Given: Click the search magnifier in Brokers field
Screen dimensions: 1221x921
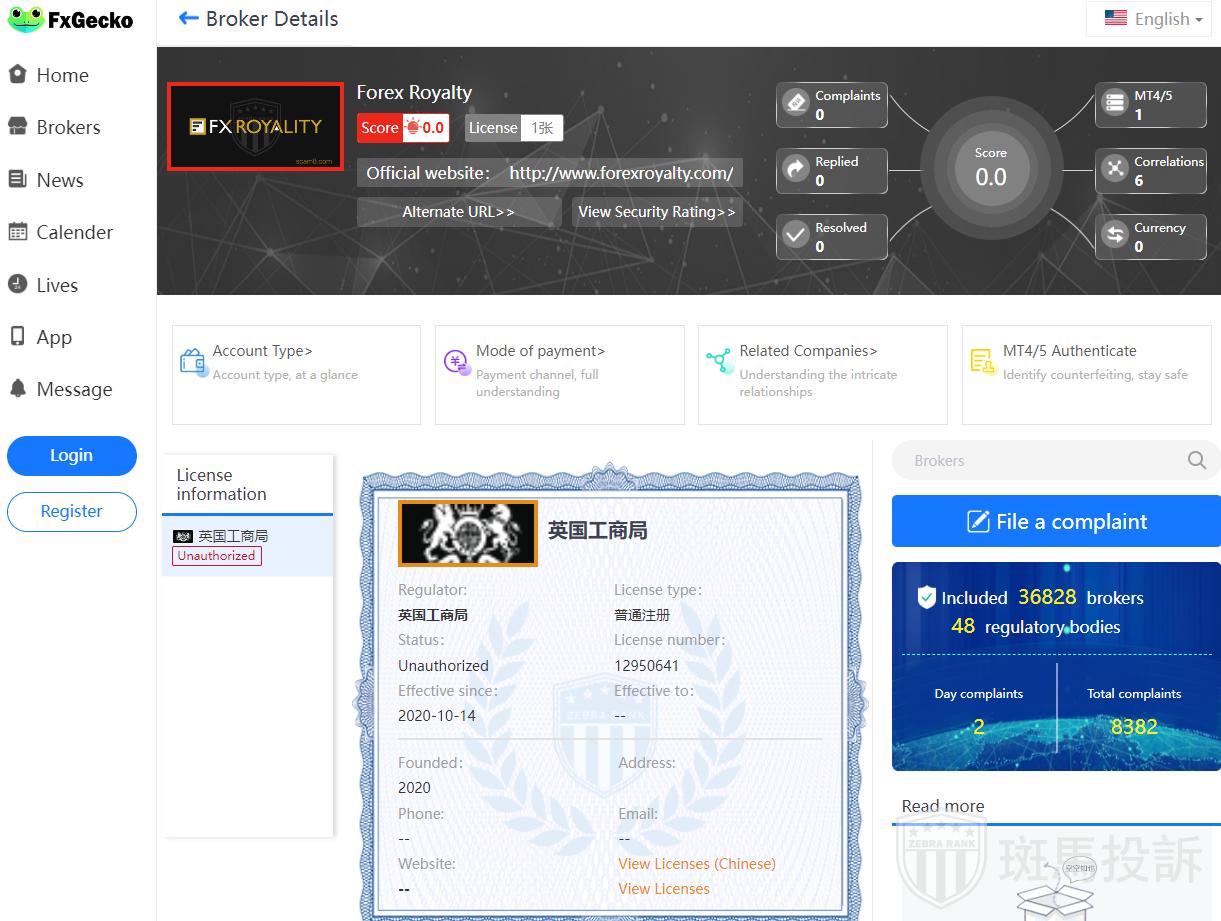Looking at the screenshot, I should pos(1196,461).
